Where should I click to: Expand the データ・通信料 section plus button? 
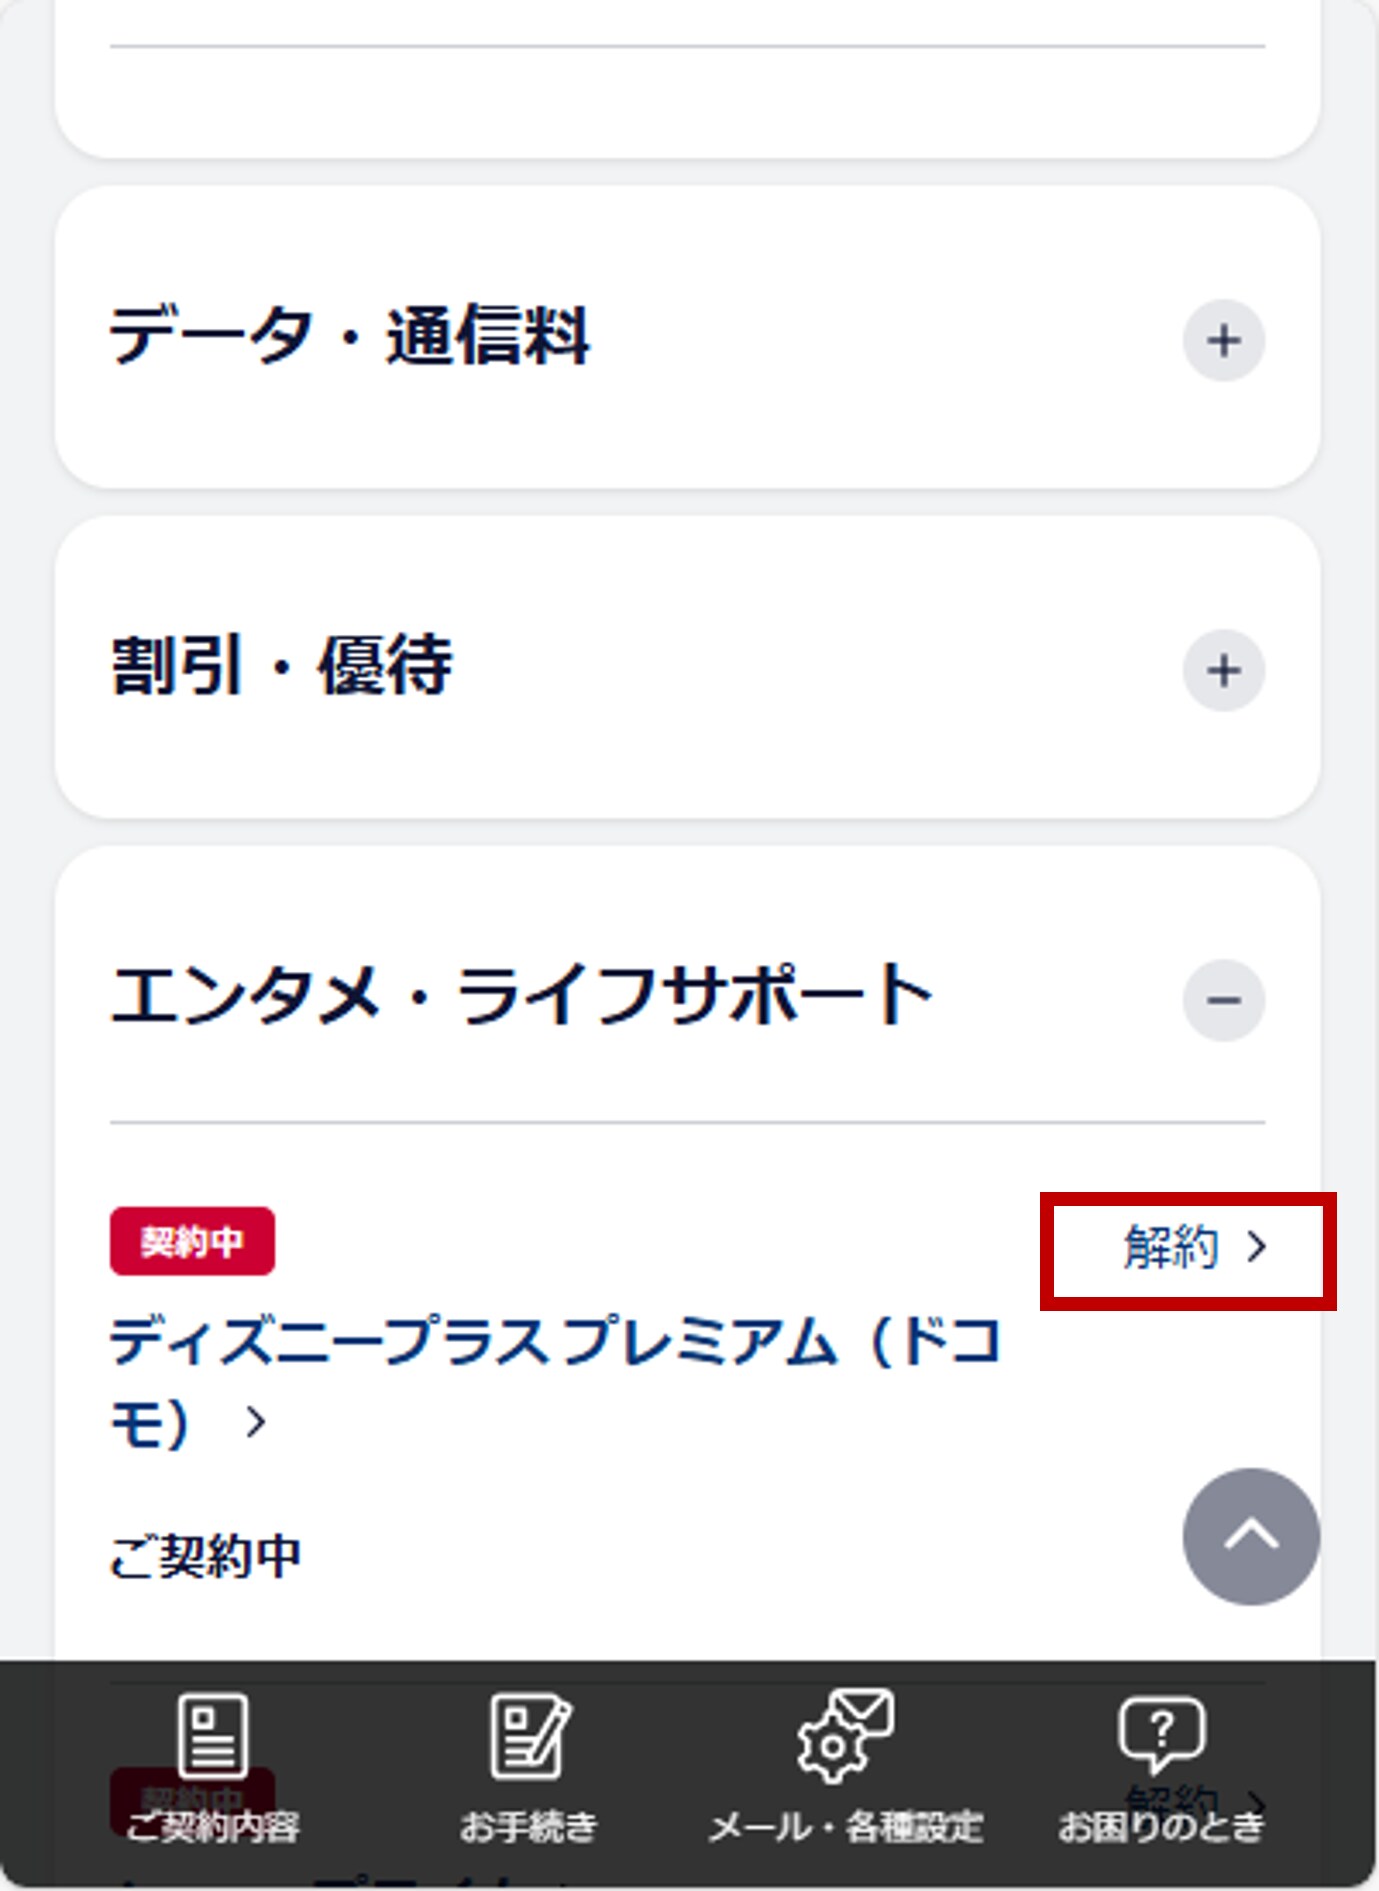(x=1223, y=341)
